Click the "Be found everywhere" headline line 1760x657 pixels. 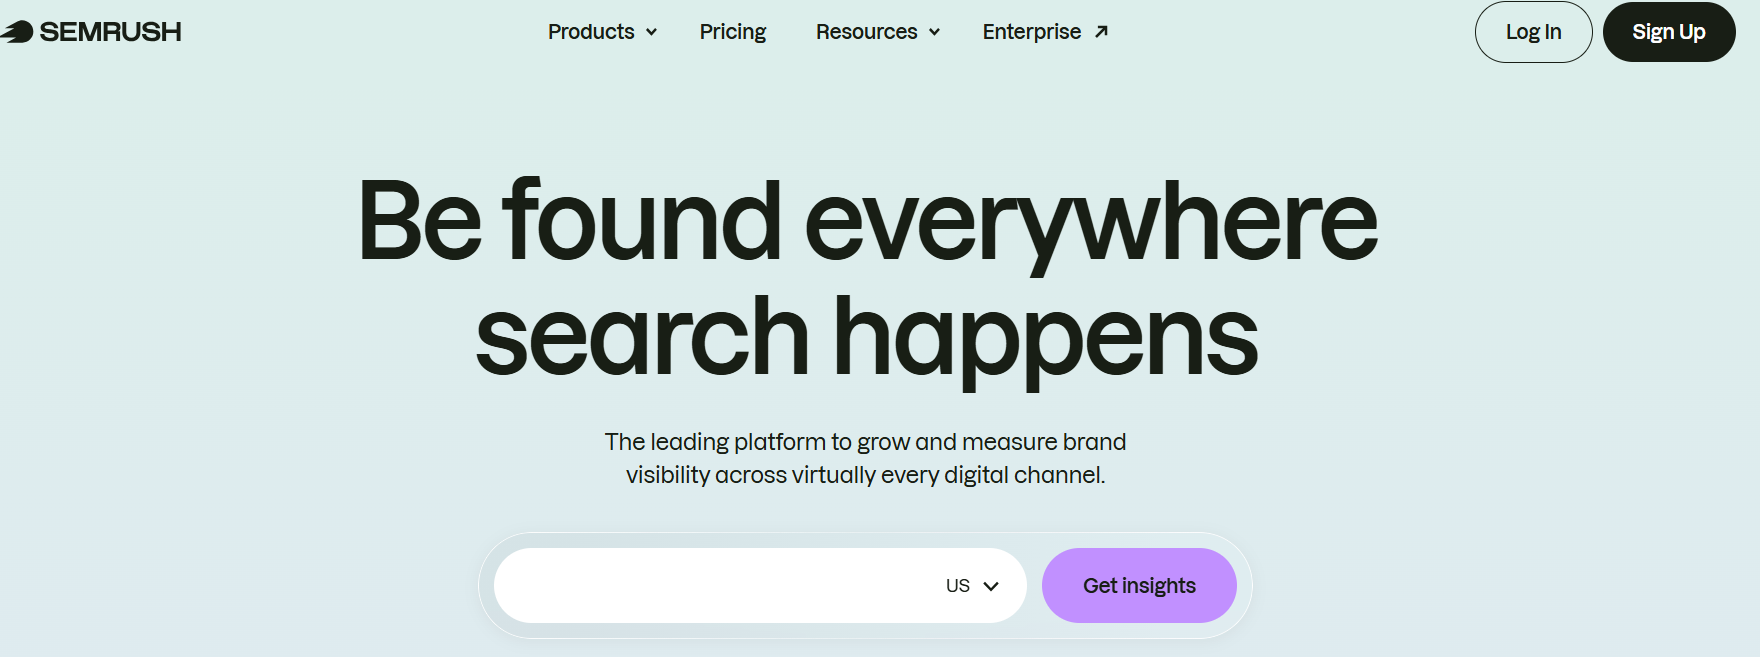pos(867,220)
